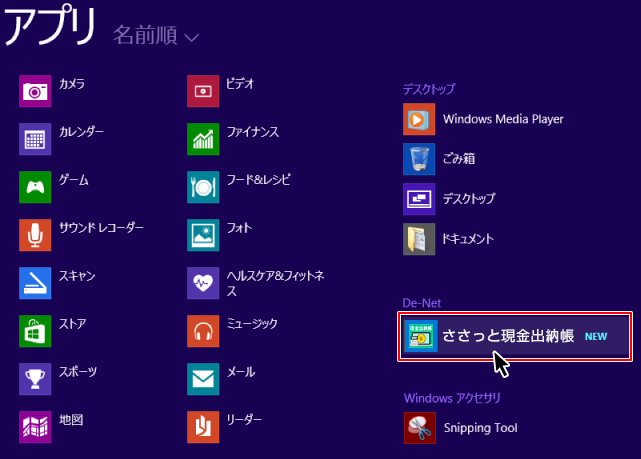Image resolution: width=641 pixels, height=459 pixels.
Task: Click the フォト label text
Action: click(240, 228)
